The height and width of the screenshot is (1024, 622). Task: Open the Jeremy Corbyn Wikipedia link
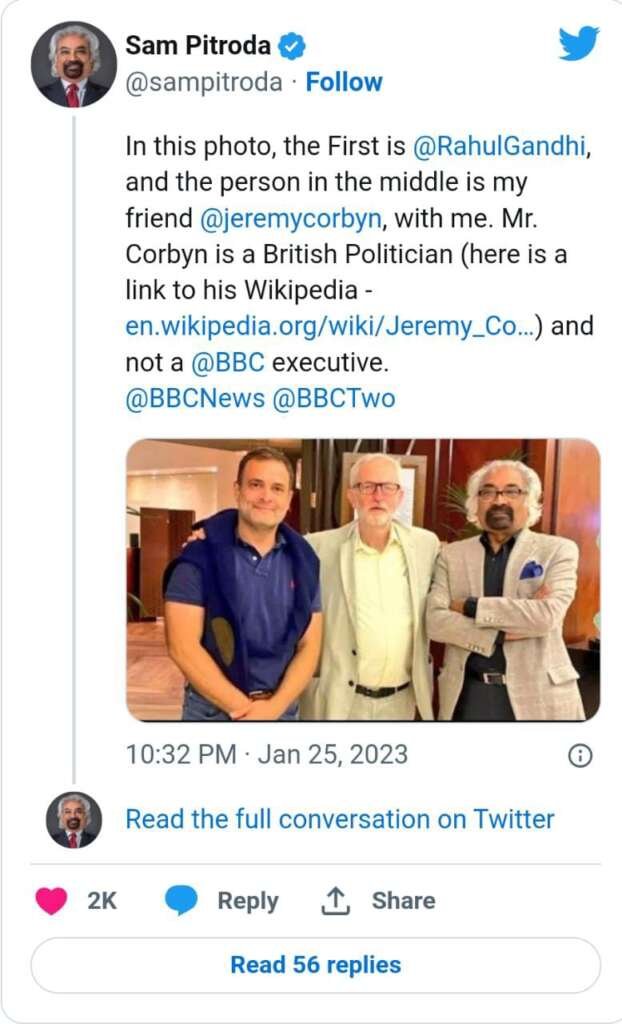[328, 326]
